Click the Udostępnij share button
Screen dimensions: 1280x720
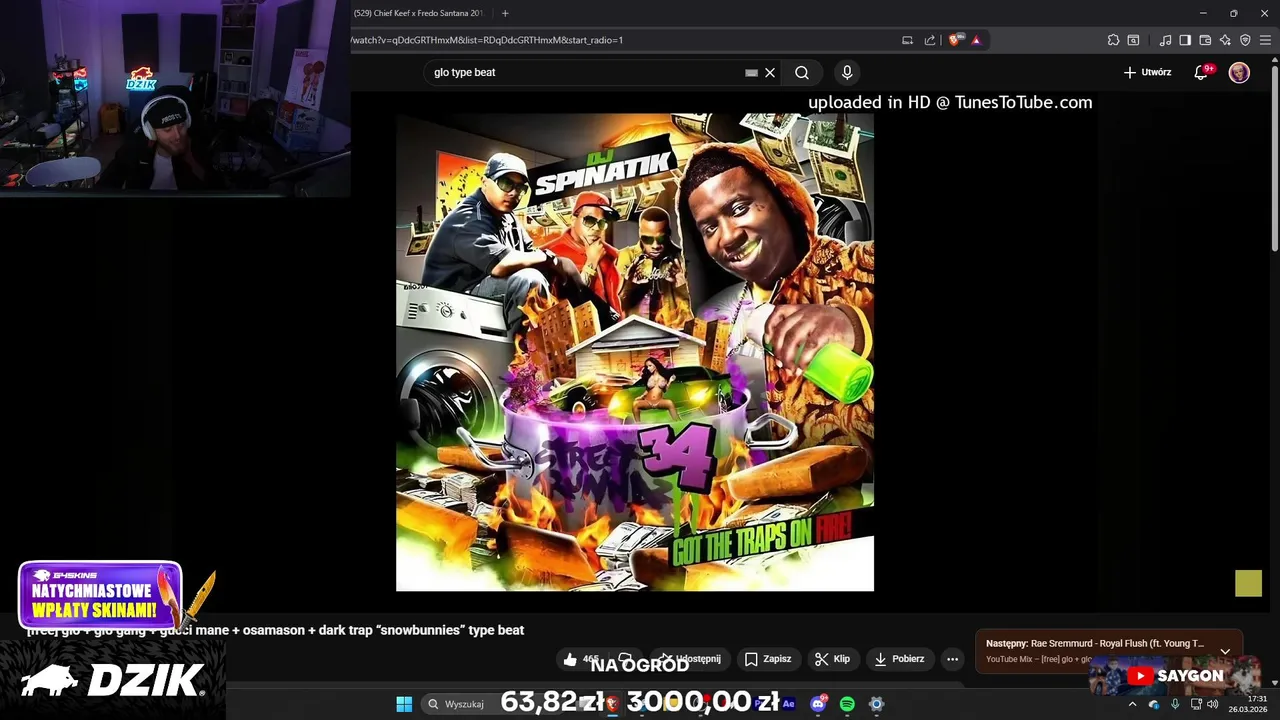coord(689,659)
